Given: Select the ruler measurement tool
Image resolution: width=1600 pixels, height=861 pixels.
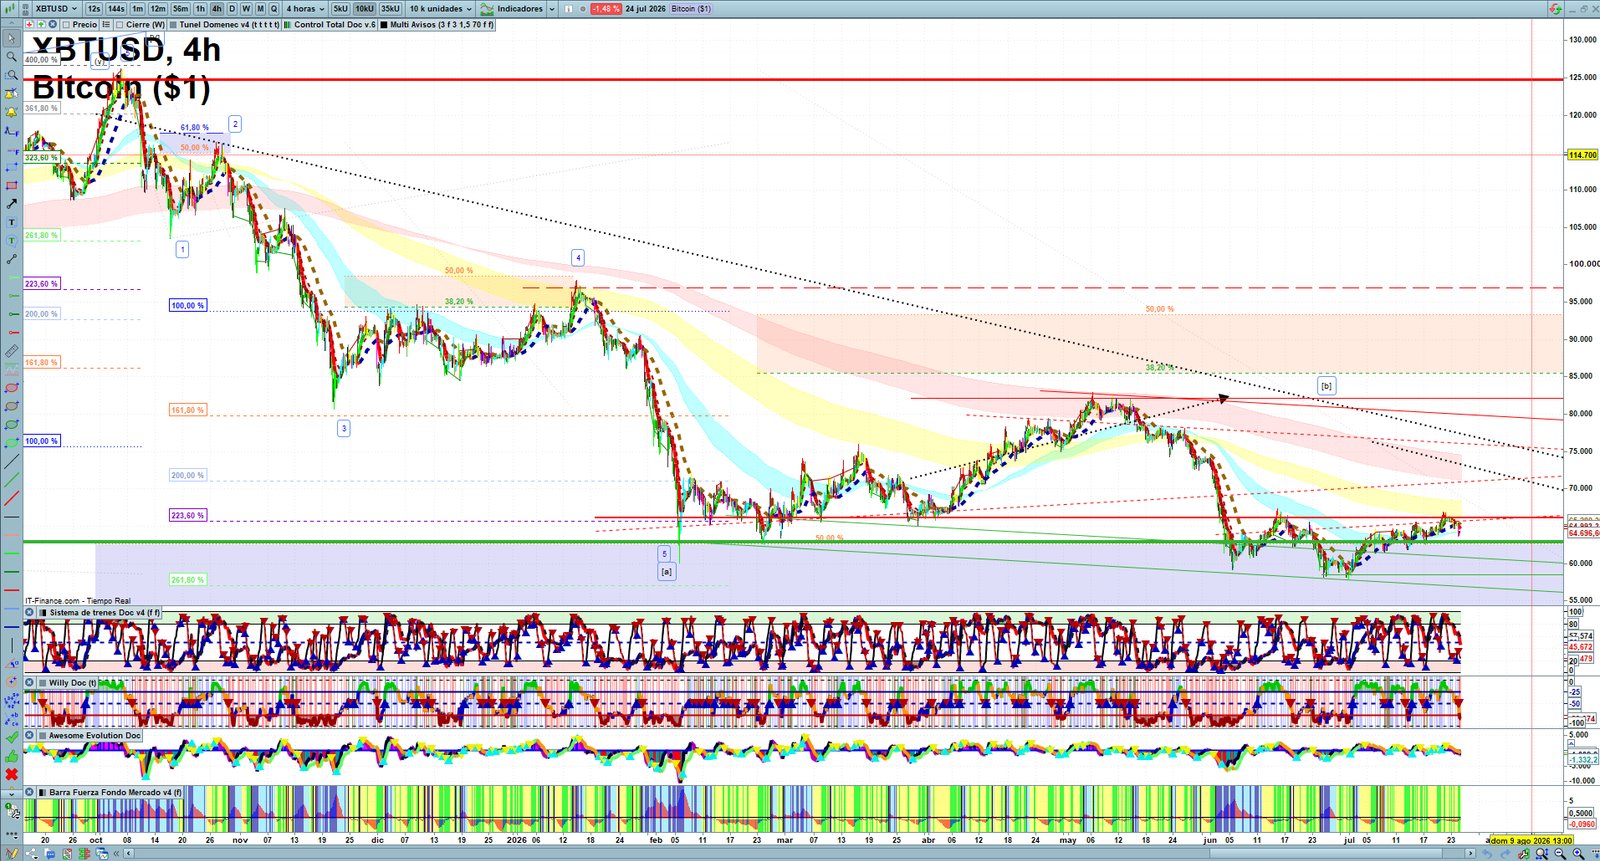Looking at the screenshot, I should (11, 351).
